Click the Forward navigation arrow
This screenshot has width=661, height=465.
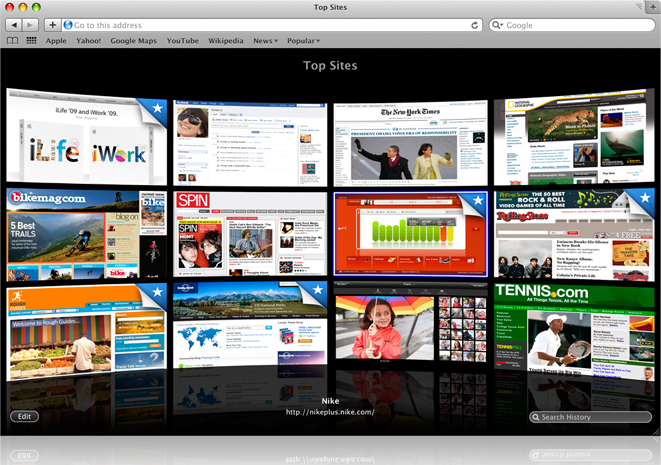[30, 25]
